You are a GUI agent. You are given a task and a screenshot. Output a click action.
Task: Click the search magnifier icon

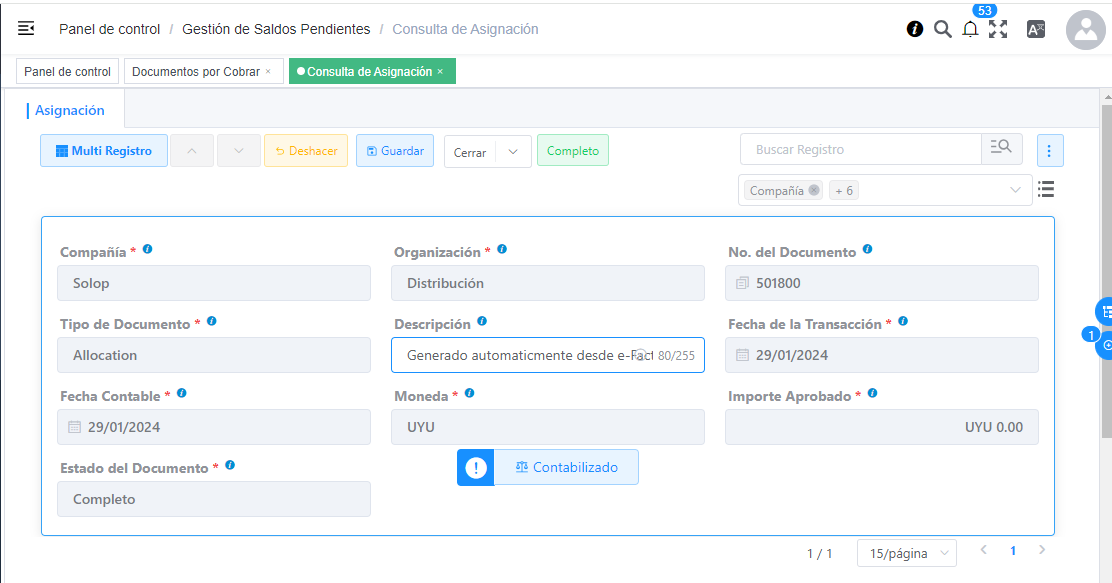pyautogui.click(x=942, y=29)
